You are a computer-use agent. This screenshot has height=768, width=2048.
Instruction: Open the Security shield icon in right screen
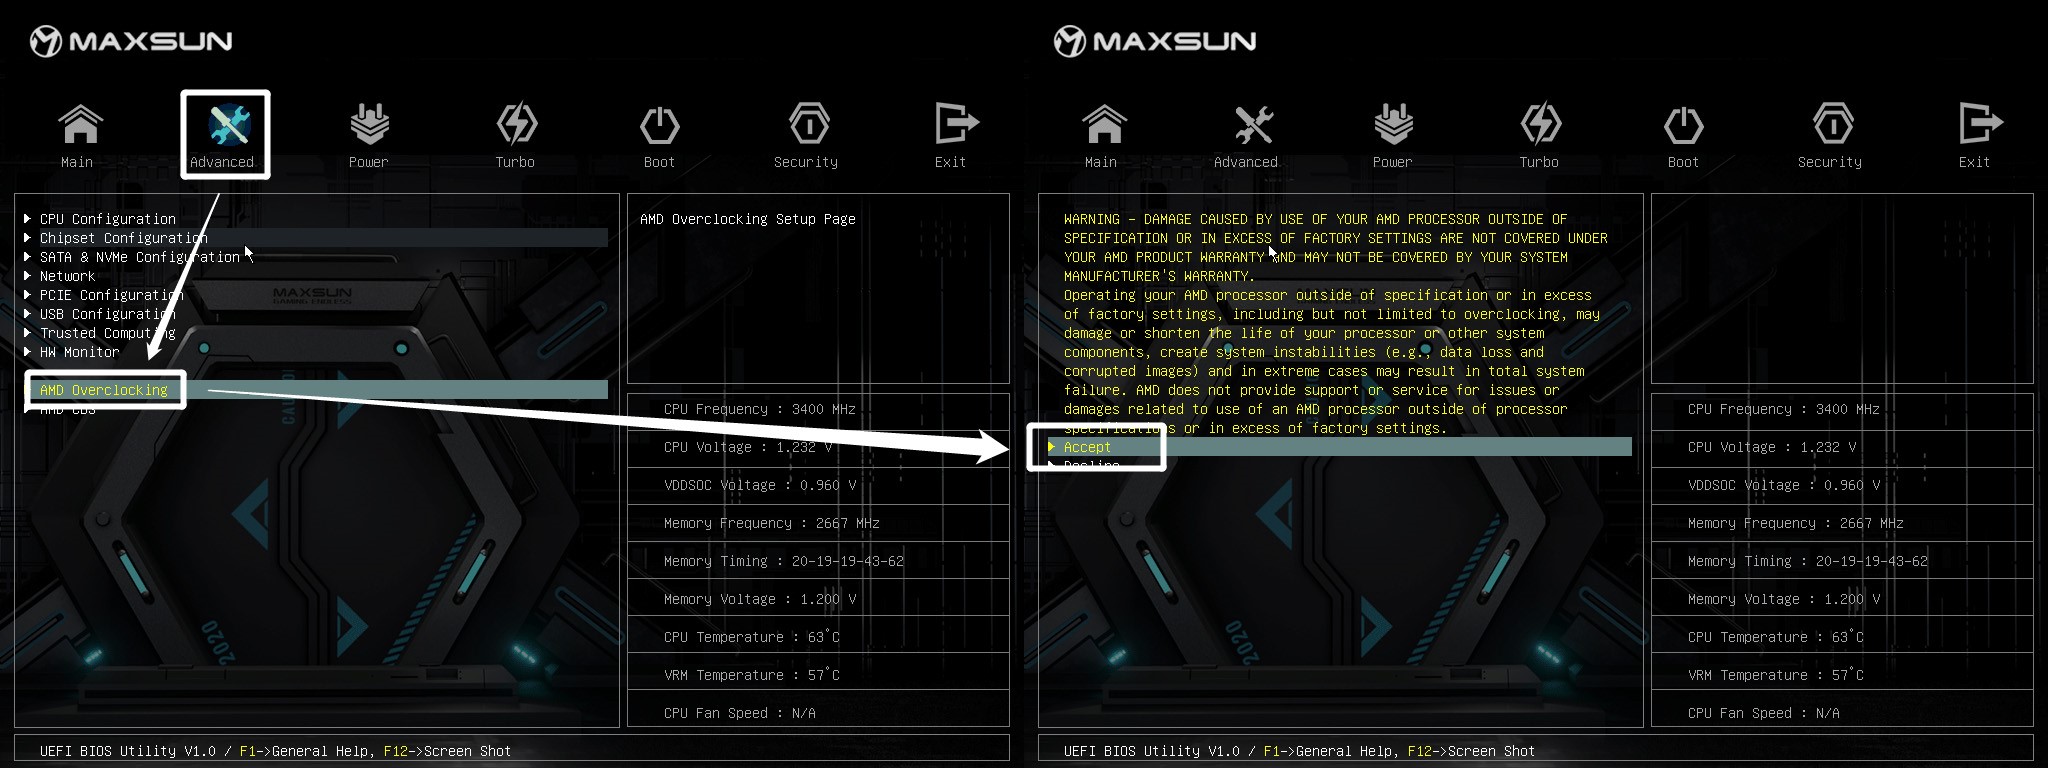pos(1832,125)
